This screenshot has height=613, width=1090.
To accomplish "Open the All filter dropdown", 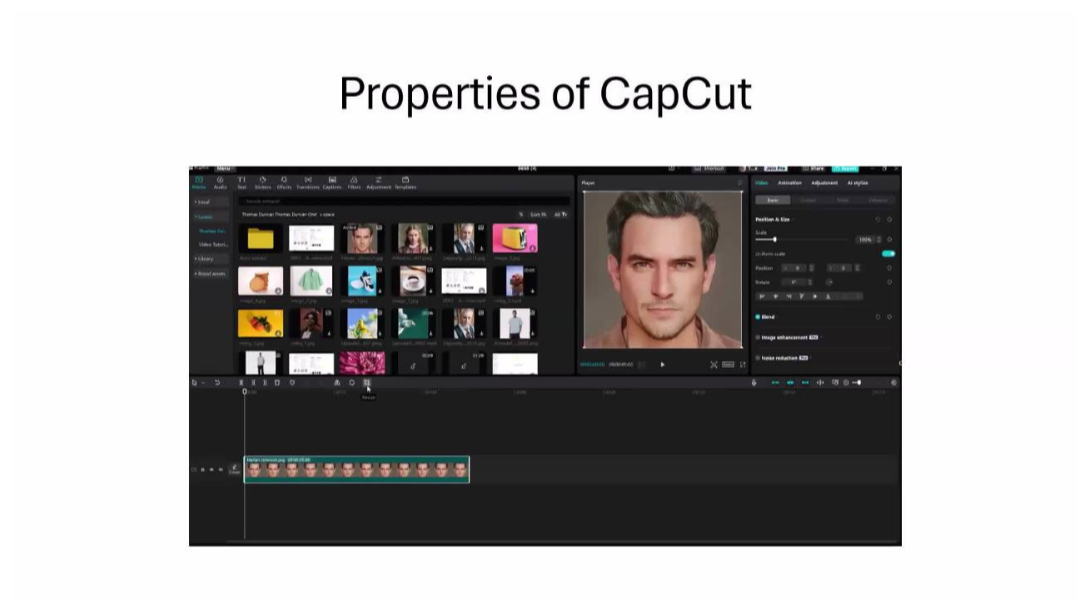I will pos(560,215).
